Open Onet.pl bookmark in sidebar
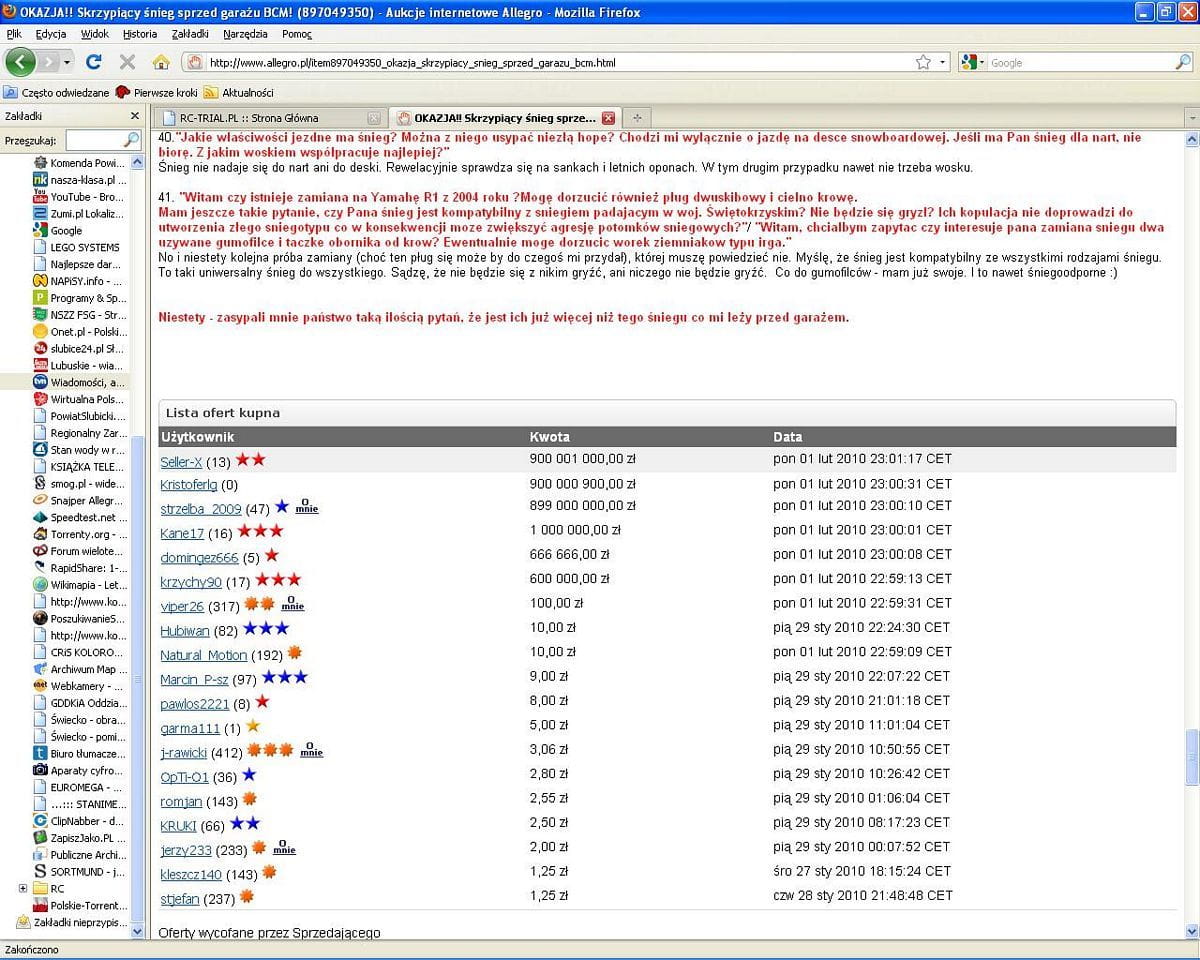Image resolution: width=1200 pixels, height=960 pixels. pyautogui.click(x=80, y=331)
